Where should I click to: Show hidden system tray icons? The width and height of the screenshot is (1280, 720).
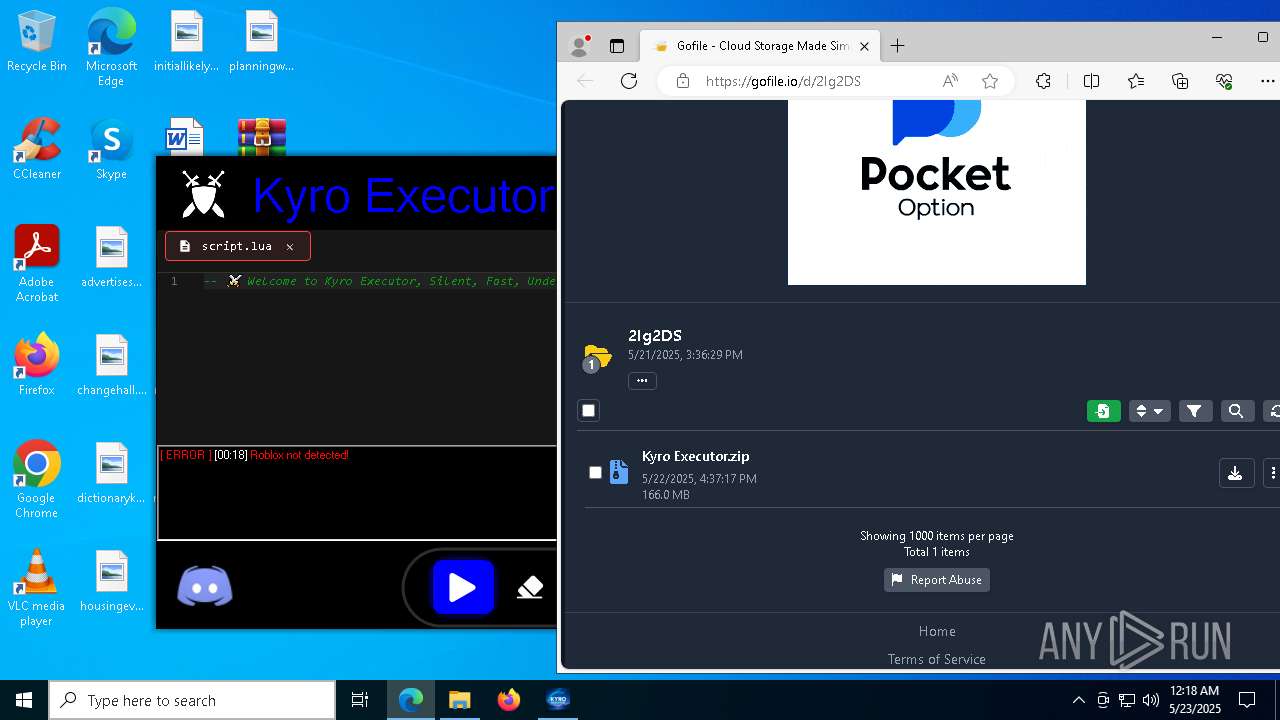pyautogui.click(x=1078, y=700)
